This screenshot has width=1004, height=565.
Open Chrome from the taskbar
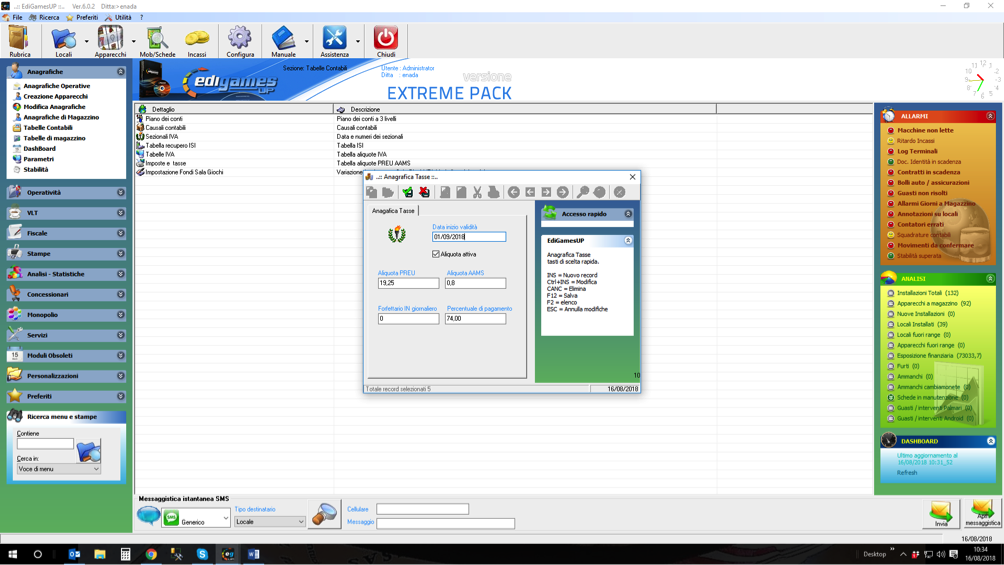pyautogui.click(x=151, y=554)
